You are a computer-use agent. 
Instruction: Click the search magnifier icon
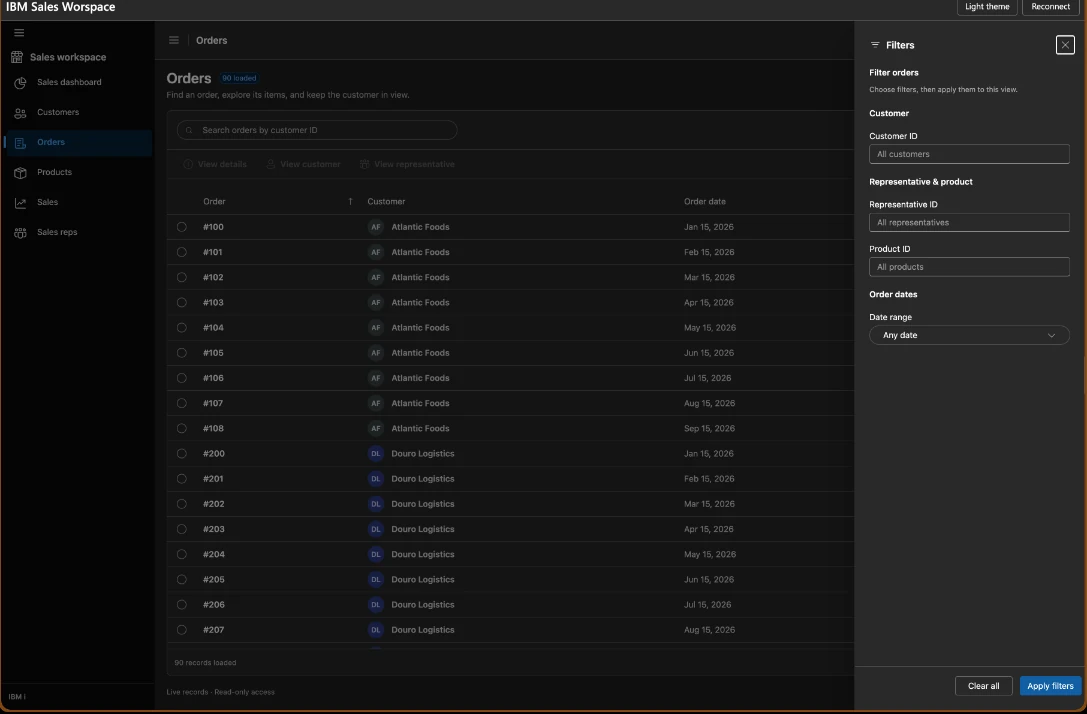click(189, 130)
